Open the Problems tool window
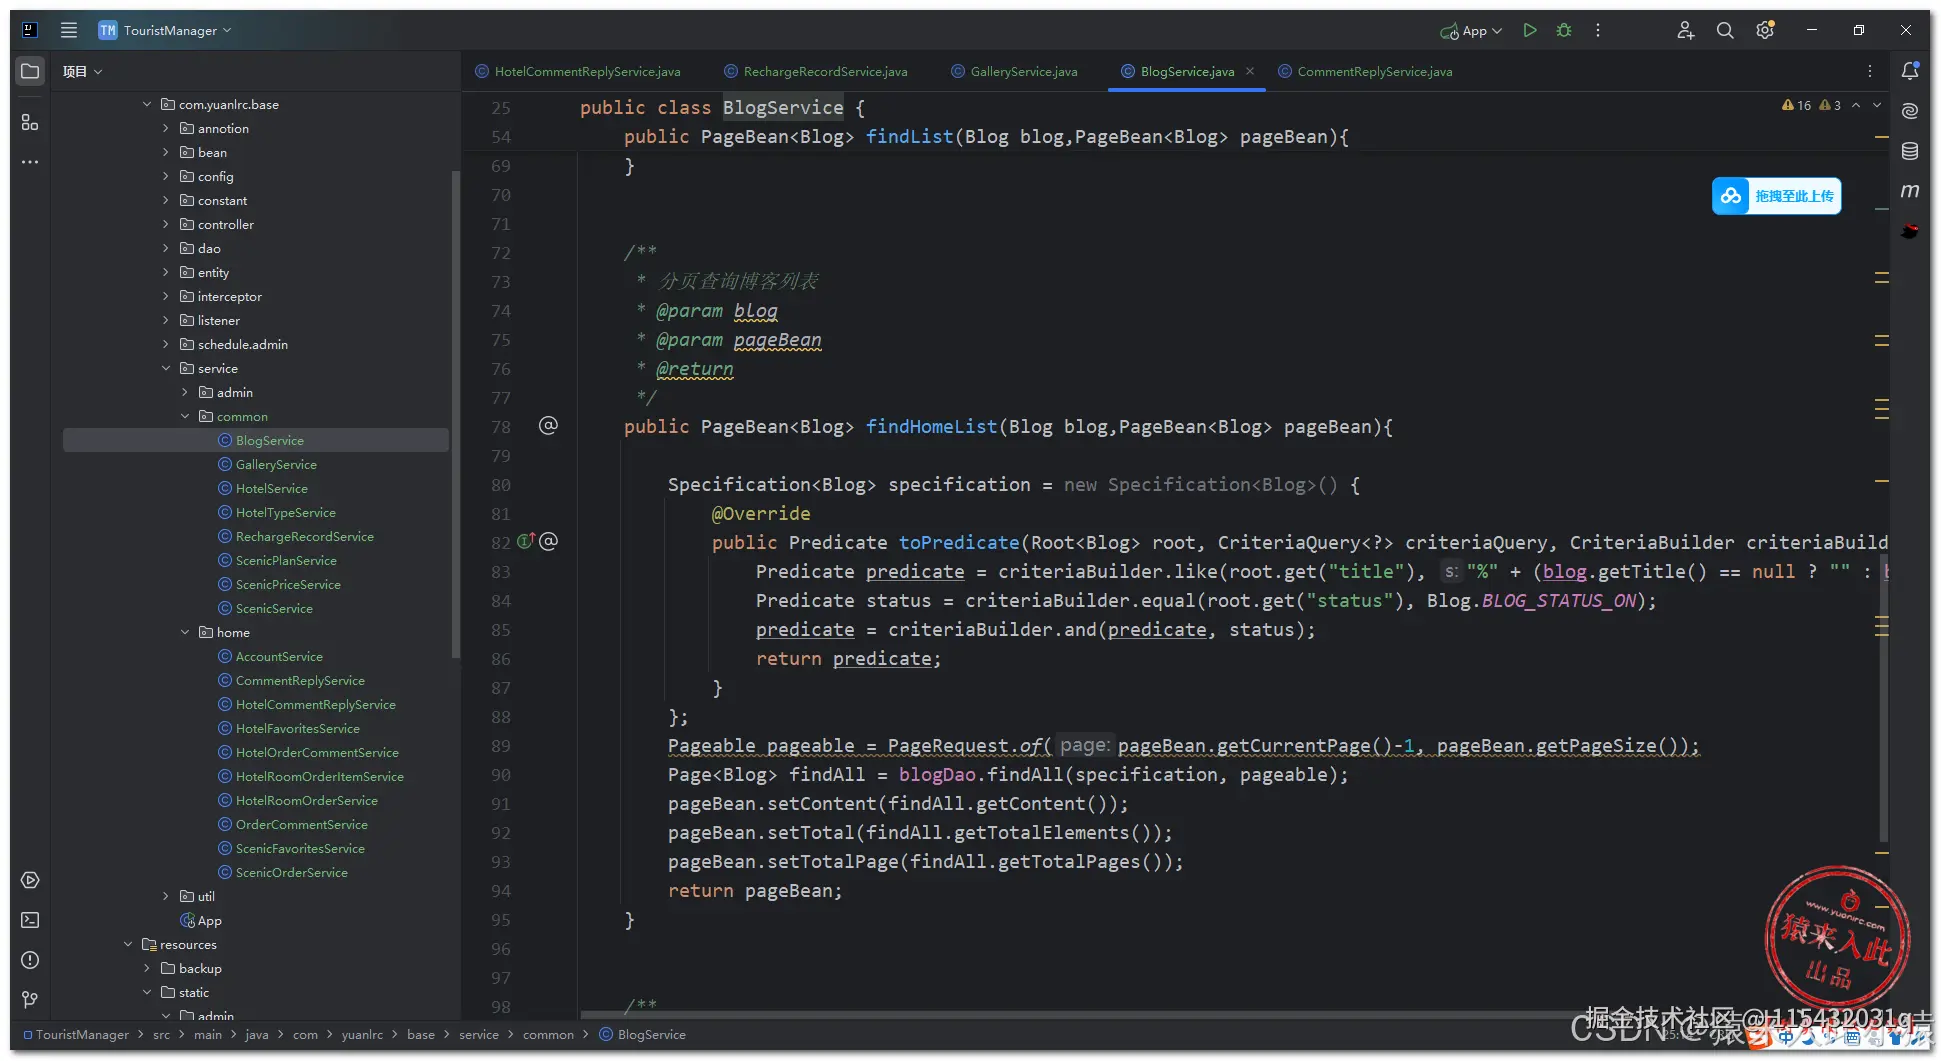Viewport: 1941px width, 1061px height. click(x=30, y=960)
